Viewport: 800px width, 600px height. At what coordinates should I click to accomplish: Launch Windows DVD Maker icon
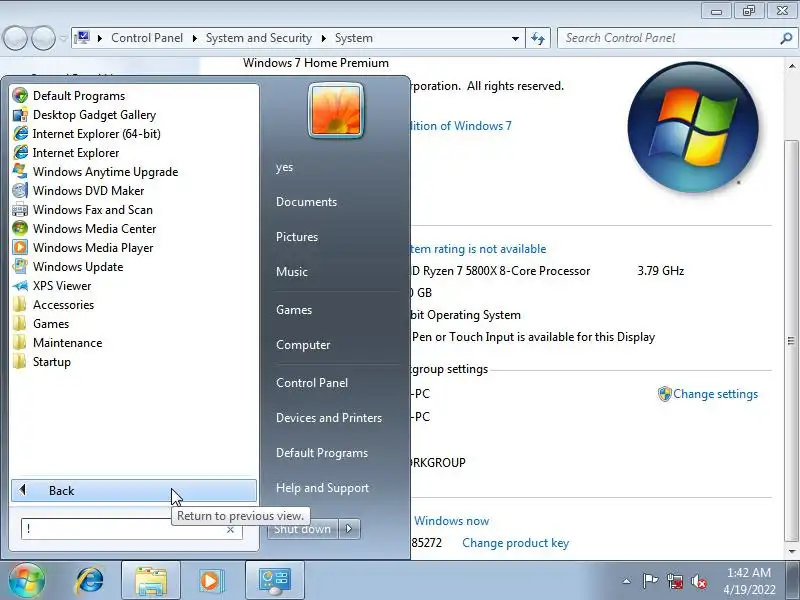[20, 190]
